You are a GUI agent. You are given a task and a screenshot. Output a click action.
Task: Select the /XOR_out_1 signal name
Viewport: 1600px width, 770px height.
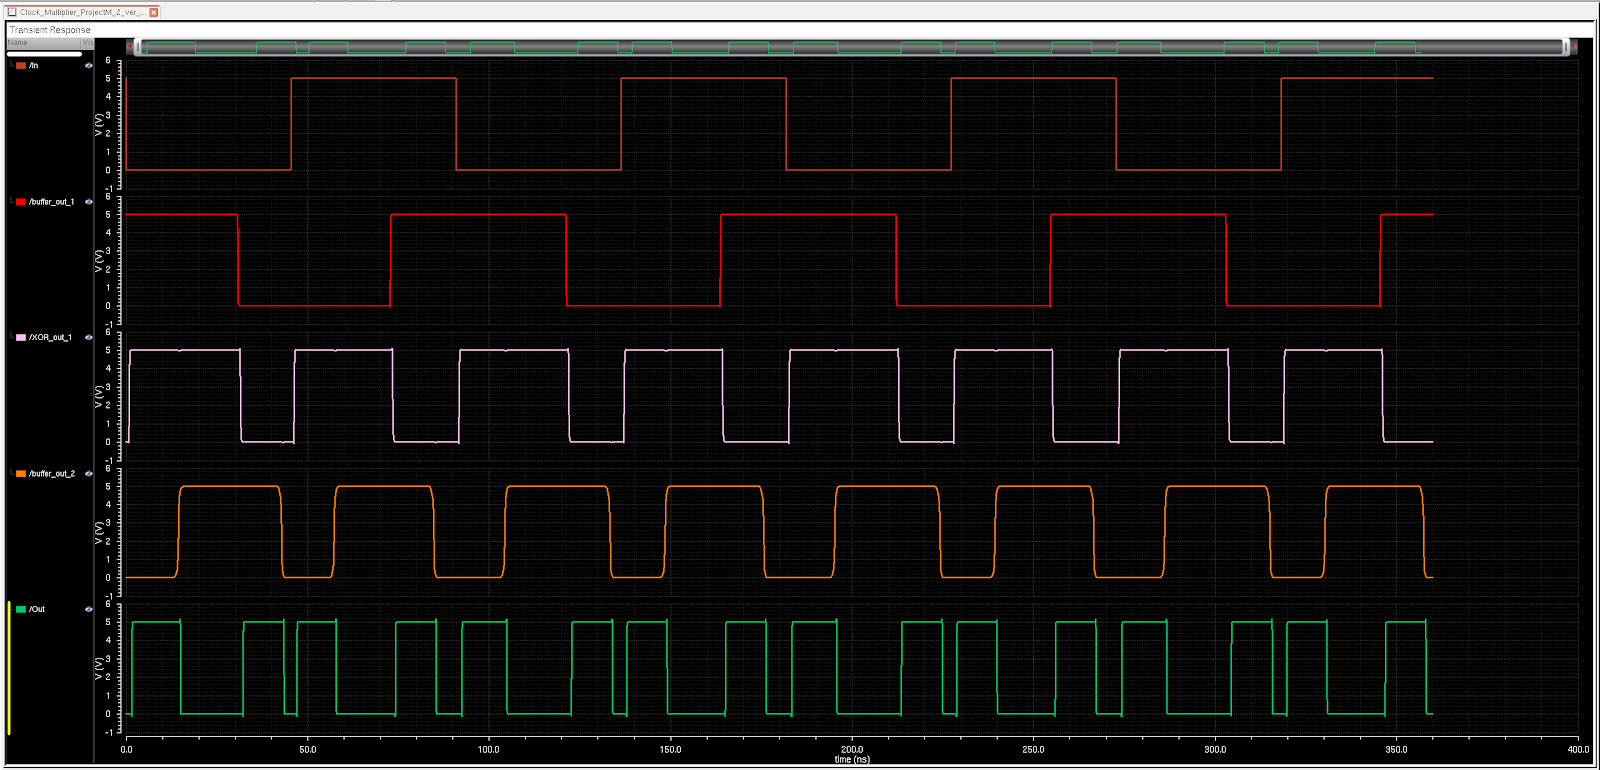[50, 338]
